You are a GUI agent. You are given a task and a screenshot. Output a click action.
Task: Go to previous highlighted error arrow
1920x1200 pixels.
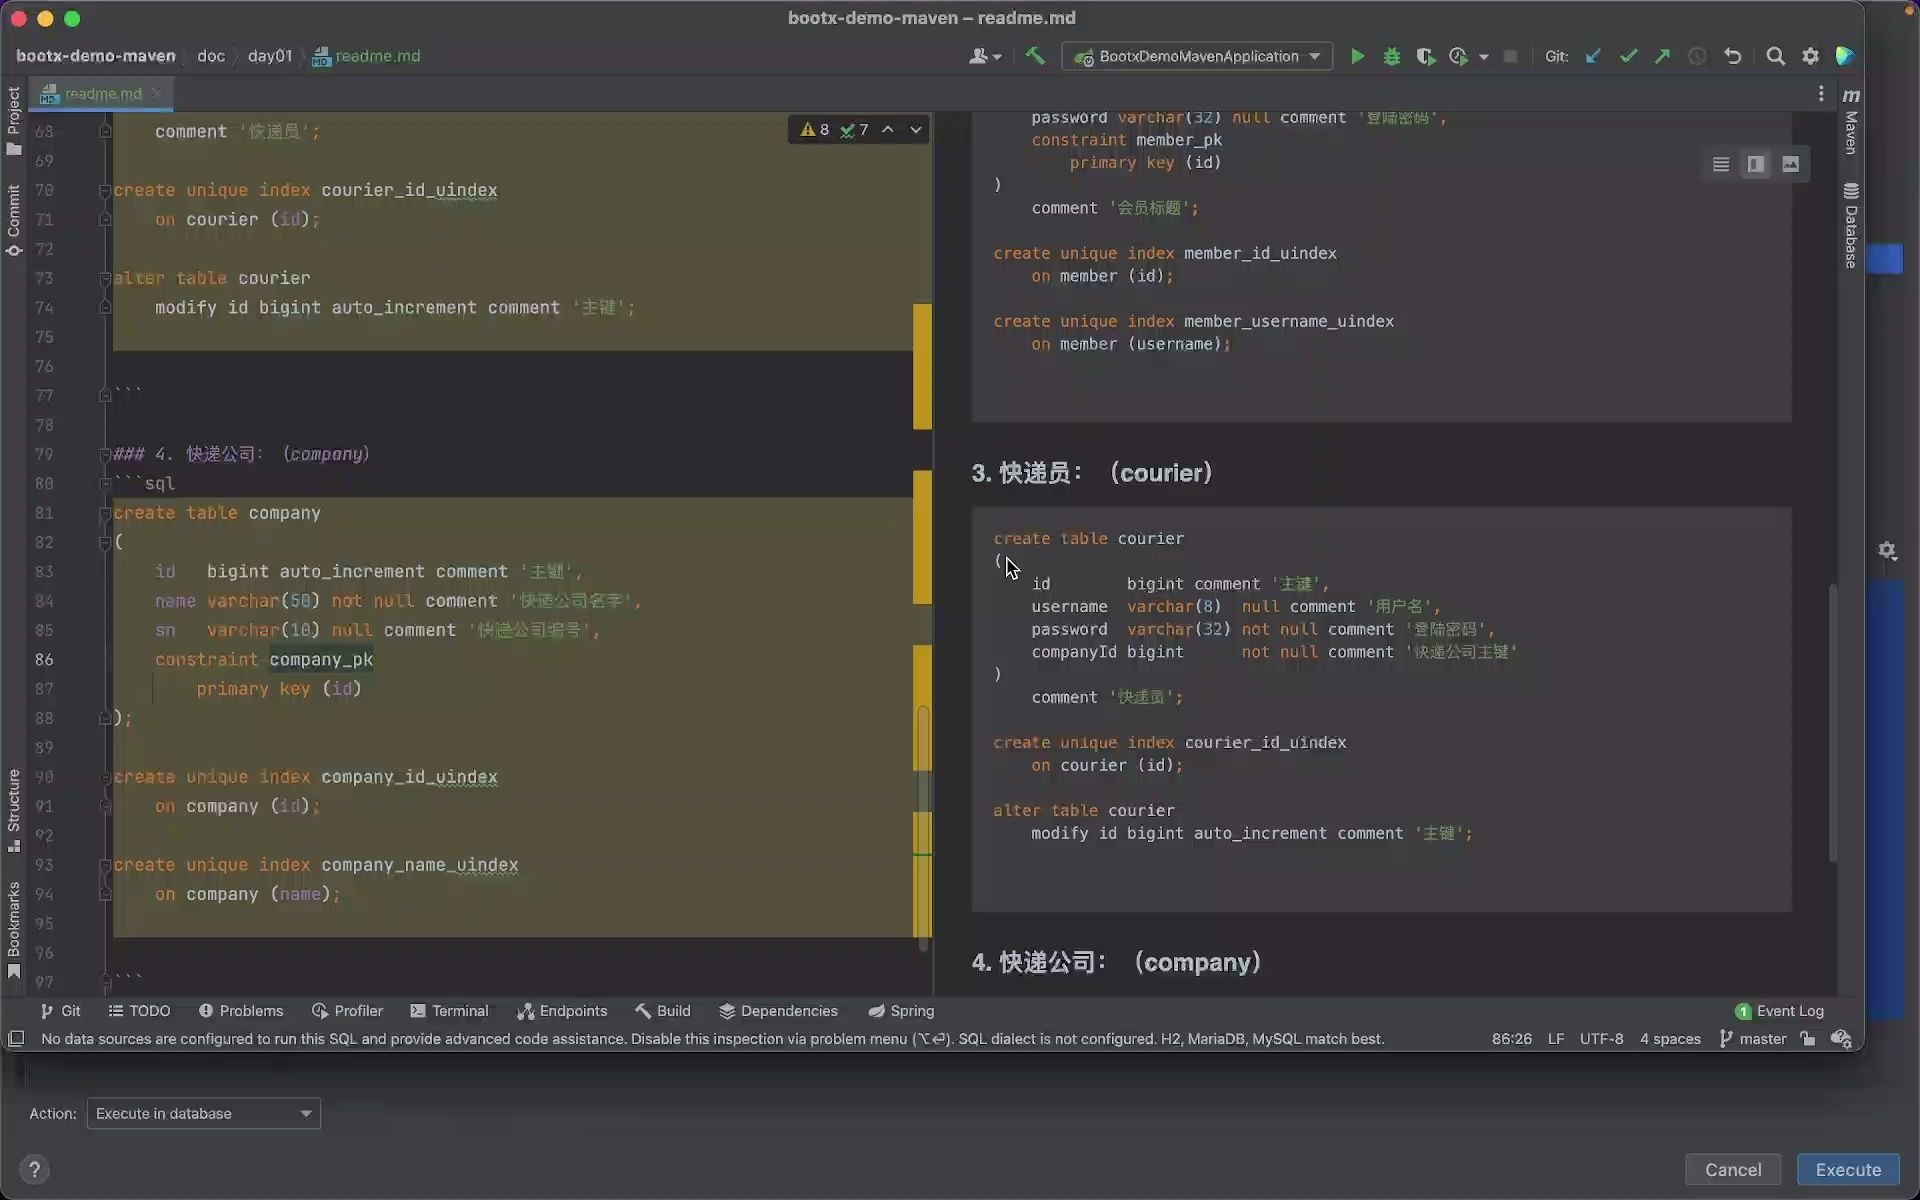tap(887, 130)
